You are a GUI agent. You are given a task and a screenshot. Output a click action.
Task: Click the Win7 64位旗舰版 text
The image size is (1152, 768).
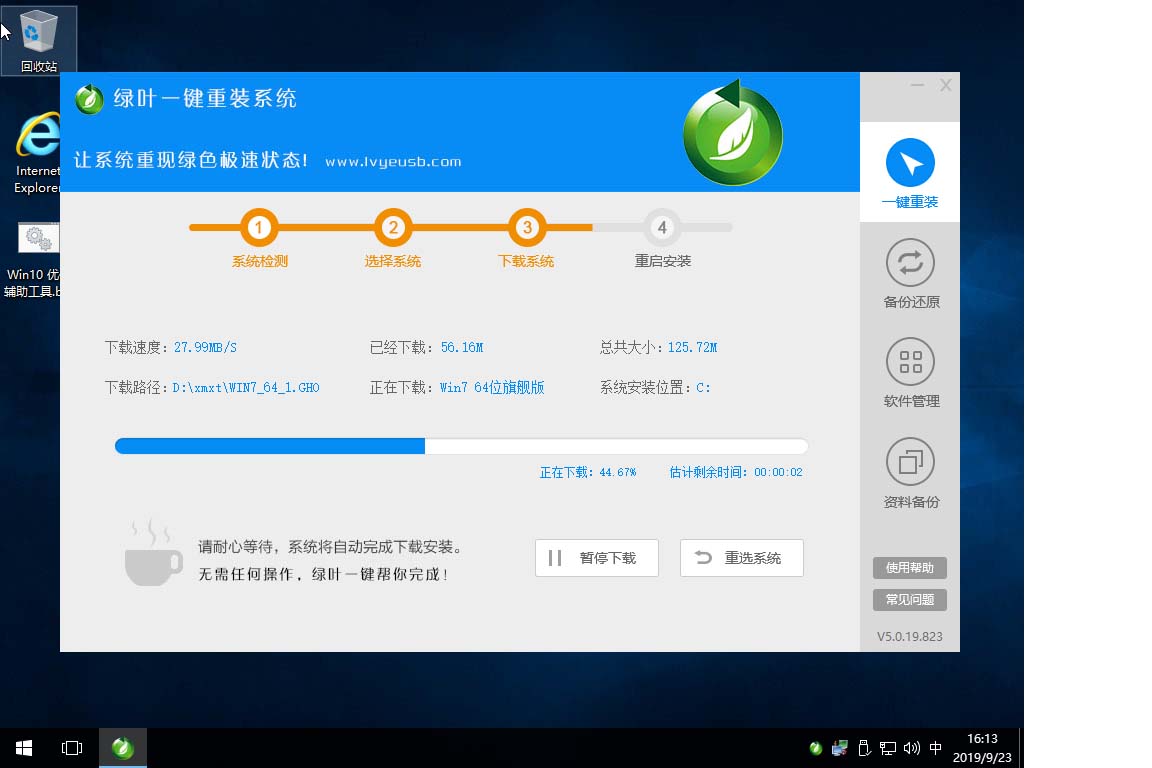[x=492, y=387]
